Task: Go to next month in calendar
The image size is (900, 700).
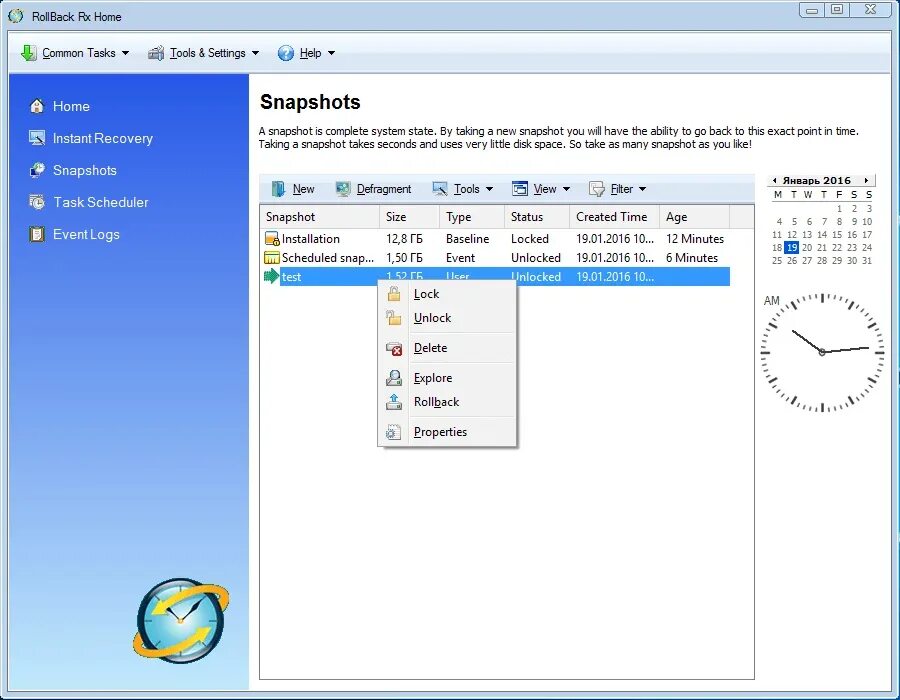Action: tap(866, 180)
